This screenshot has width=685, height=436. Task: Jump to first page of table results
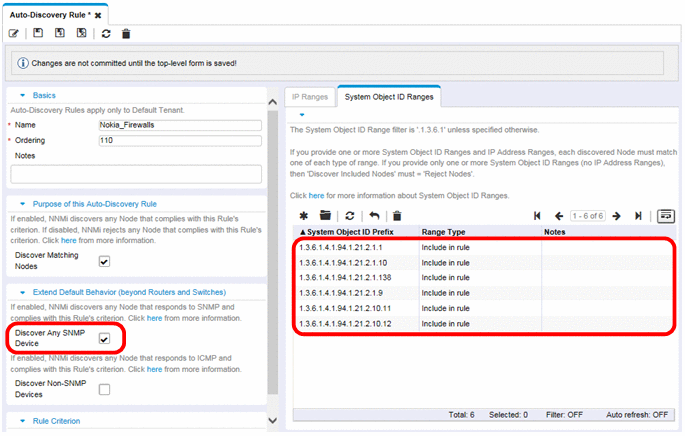click(537, 215)
